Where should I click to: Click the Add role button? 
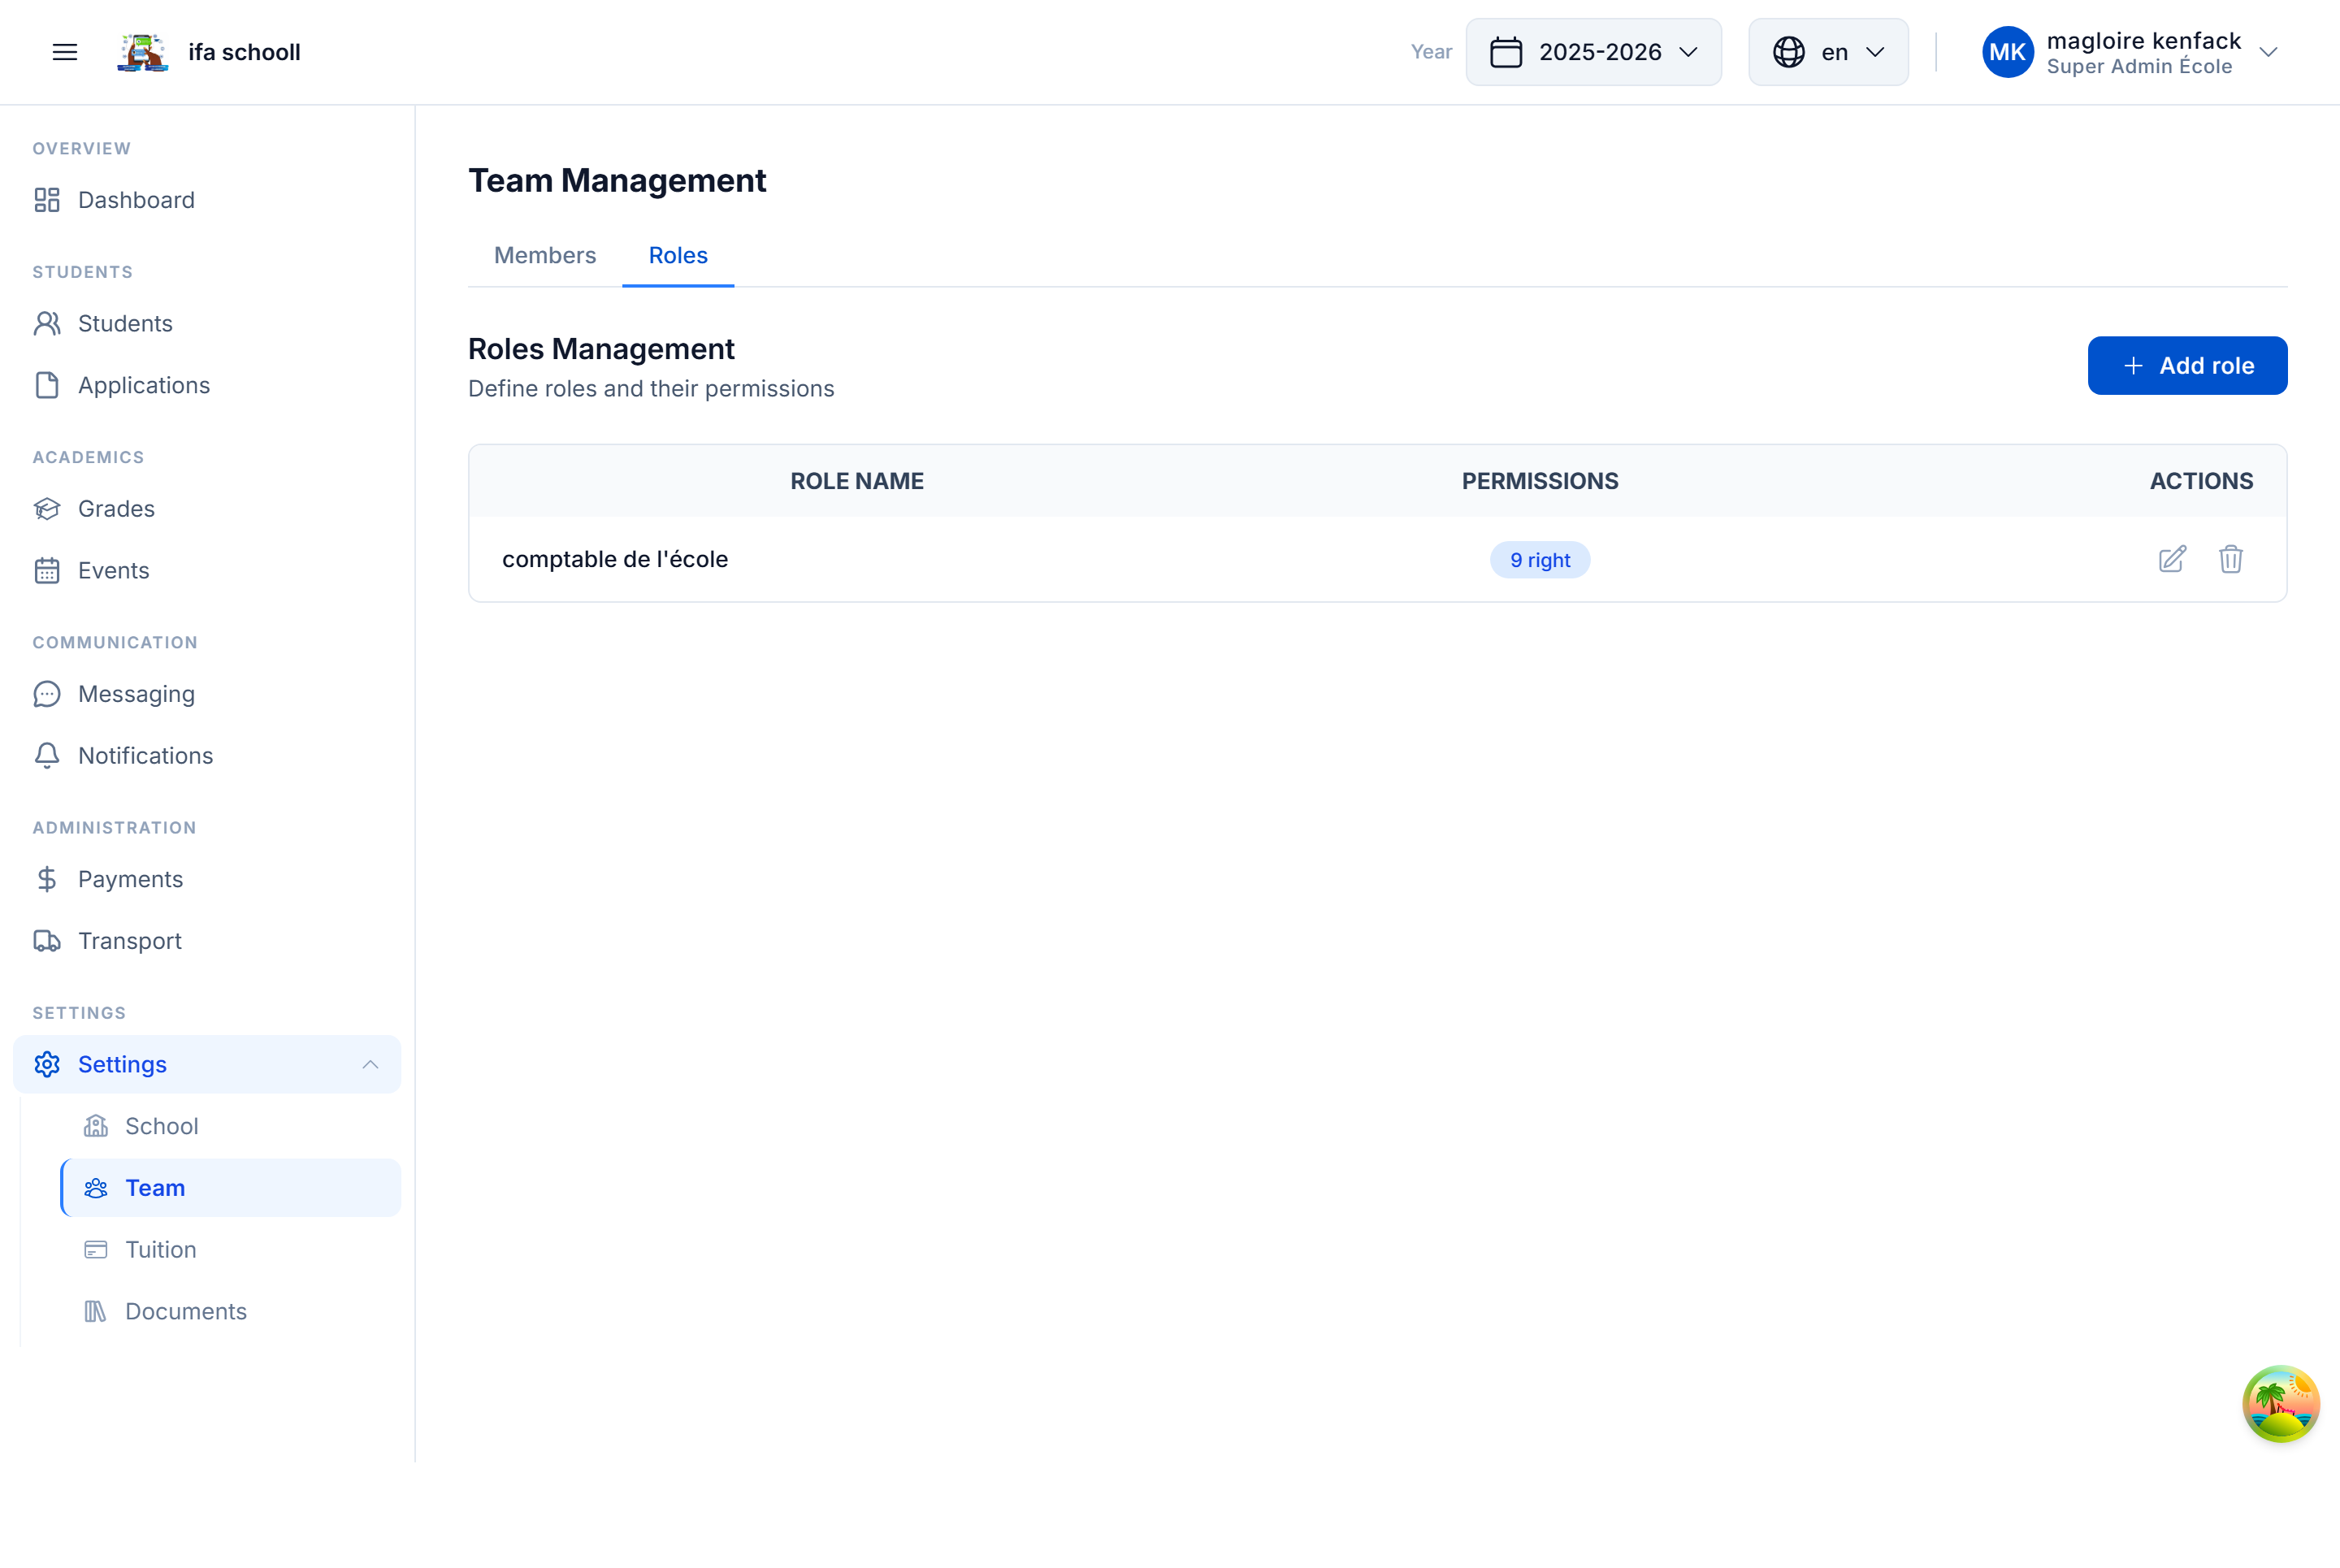point(2187,365)
